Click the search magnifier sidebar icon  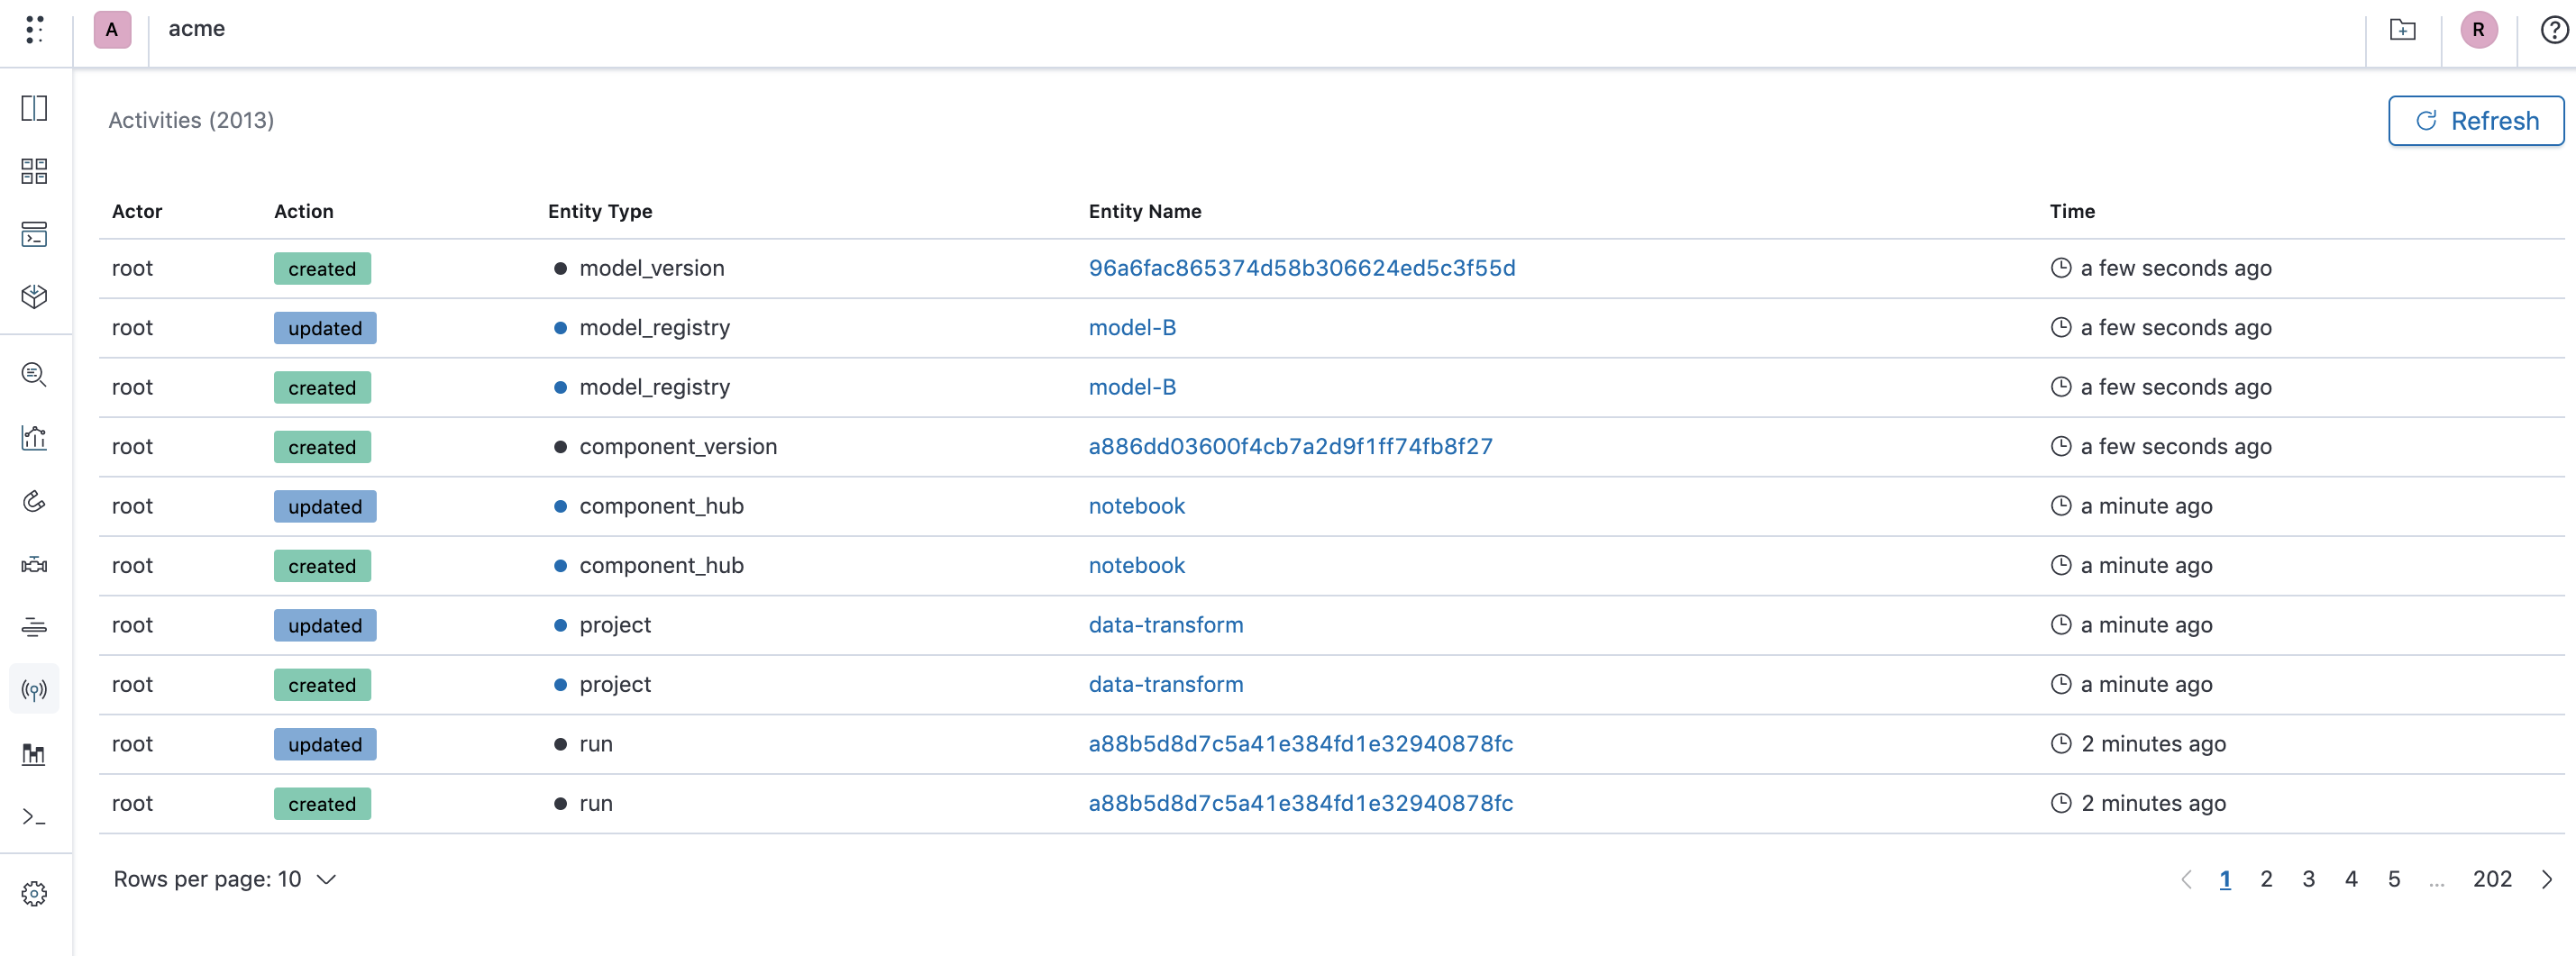34,374
